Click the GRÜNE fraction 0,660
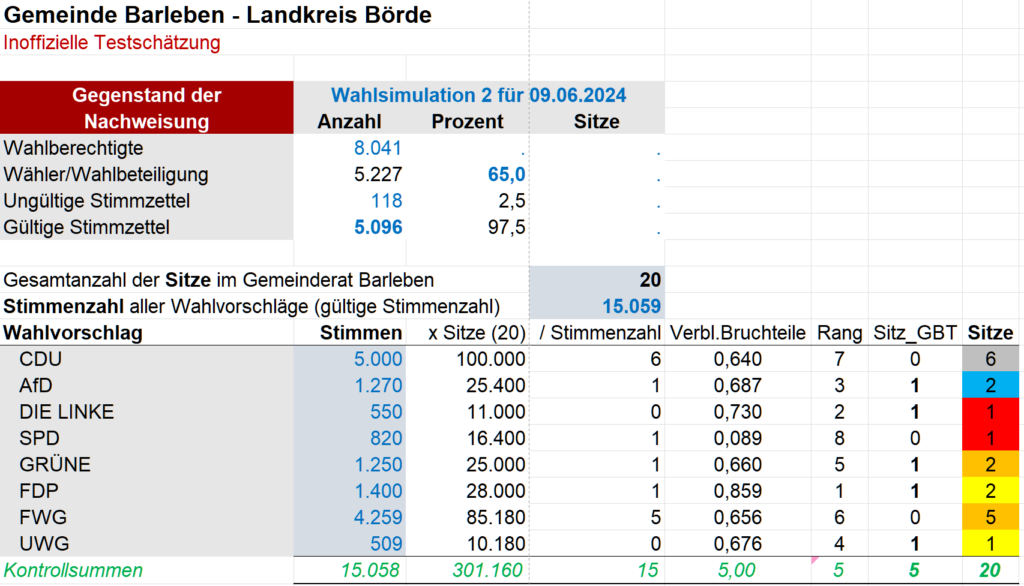 click(x=738, y=464)
